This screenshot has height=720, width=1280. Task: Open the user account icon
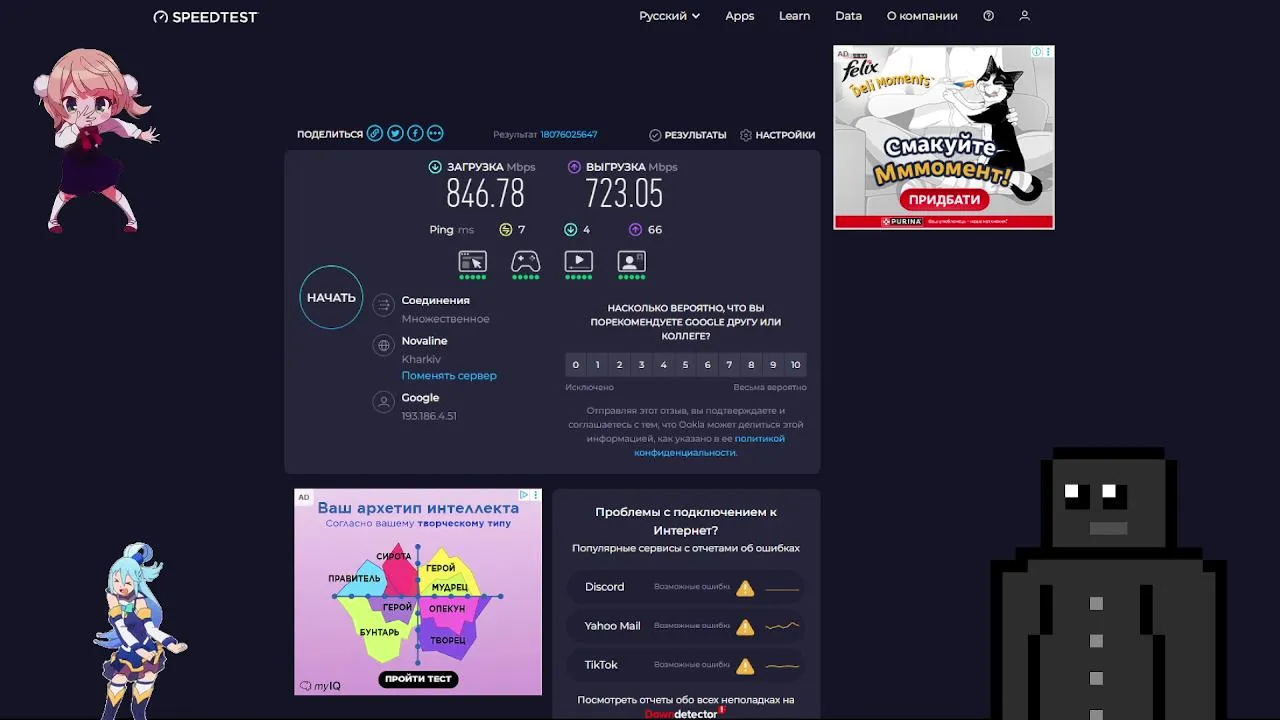[x=1024, y=16]
